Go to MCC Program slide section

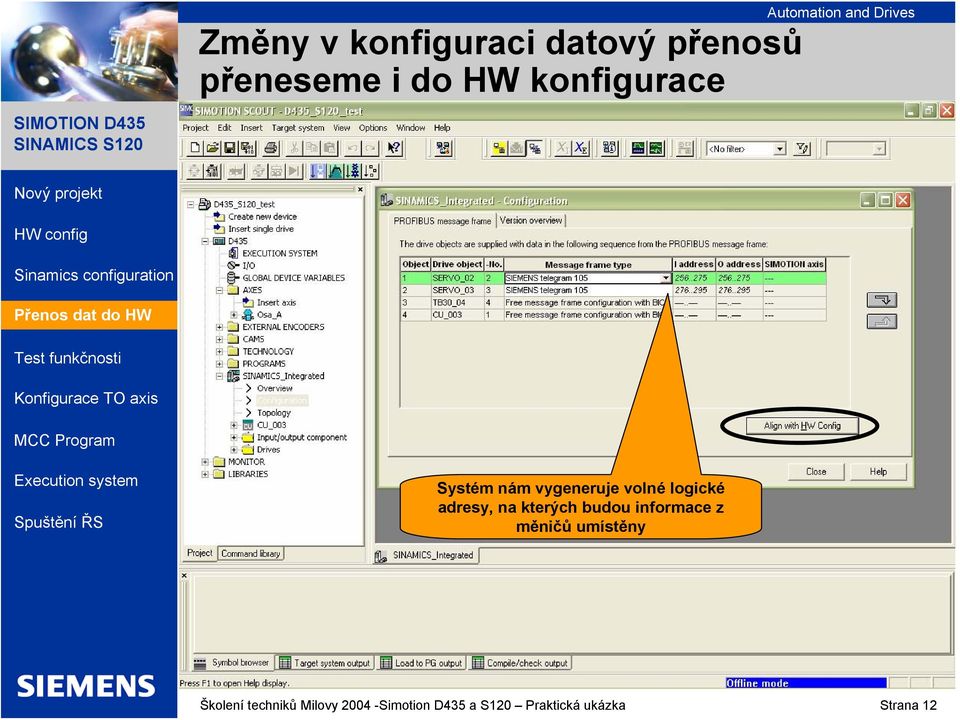(65, 440)
